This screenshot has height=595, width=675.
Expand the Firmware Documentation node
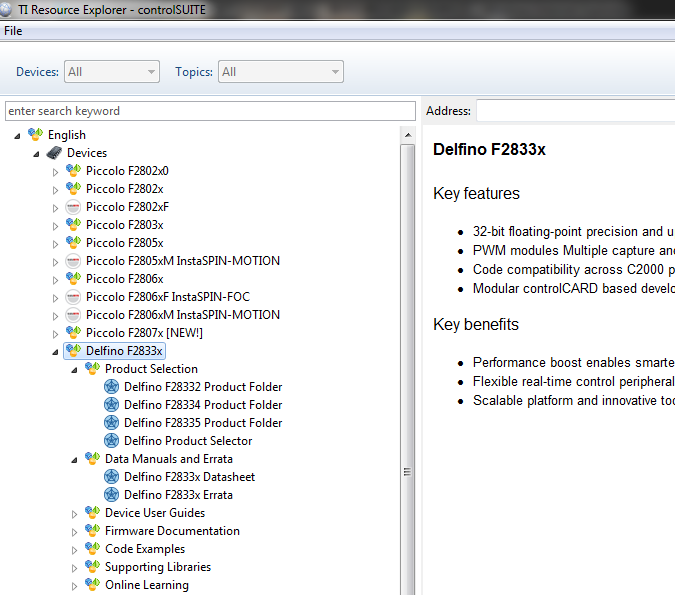coord(74,532)
